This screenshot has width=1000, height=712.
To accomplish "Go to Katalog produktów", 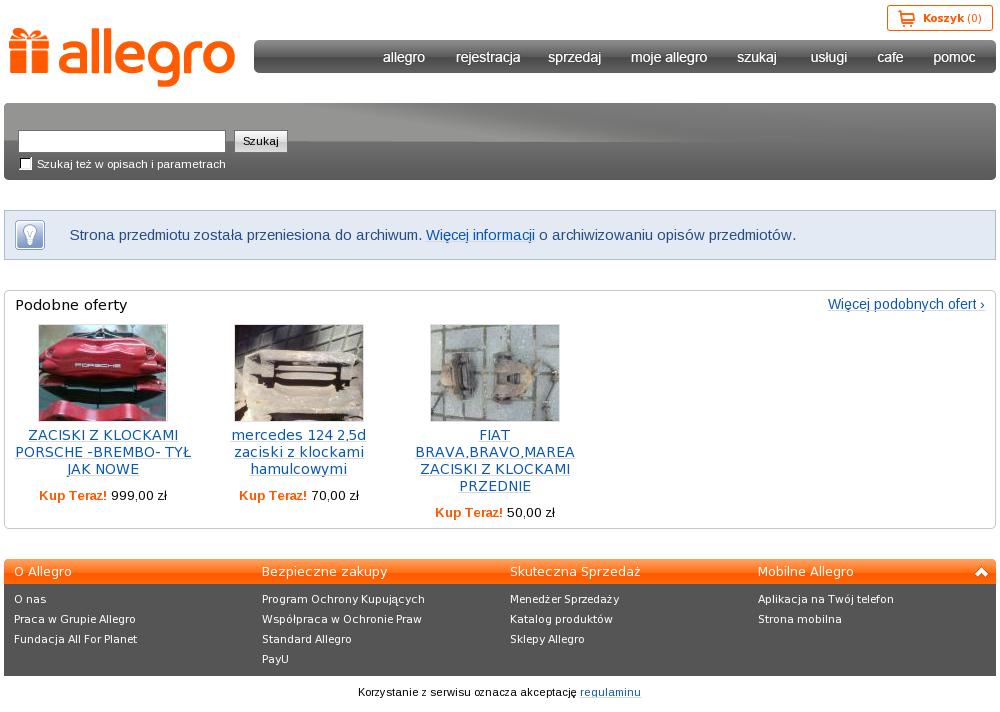I will pos(561,619).
